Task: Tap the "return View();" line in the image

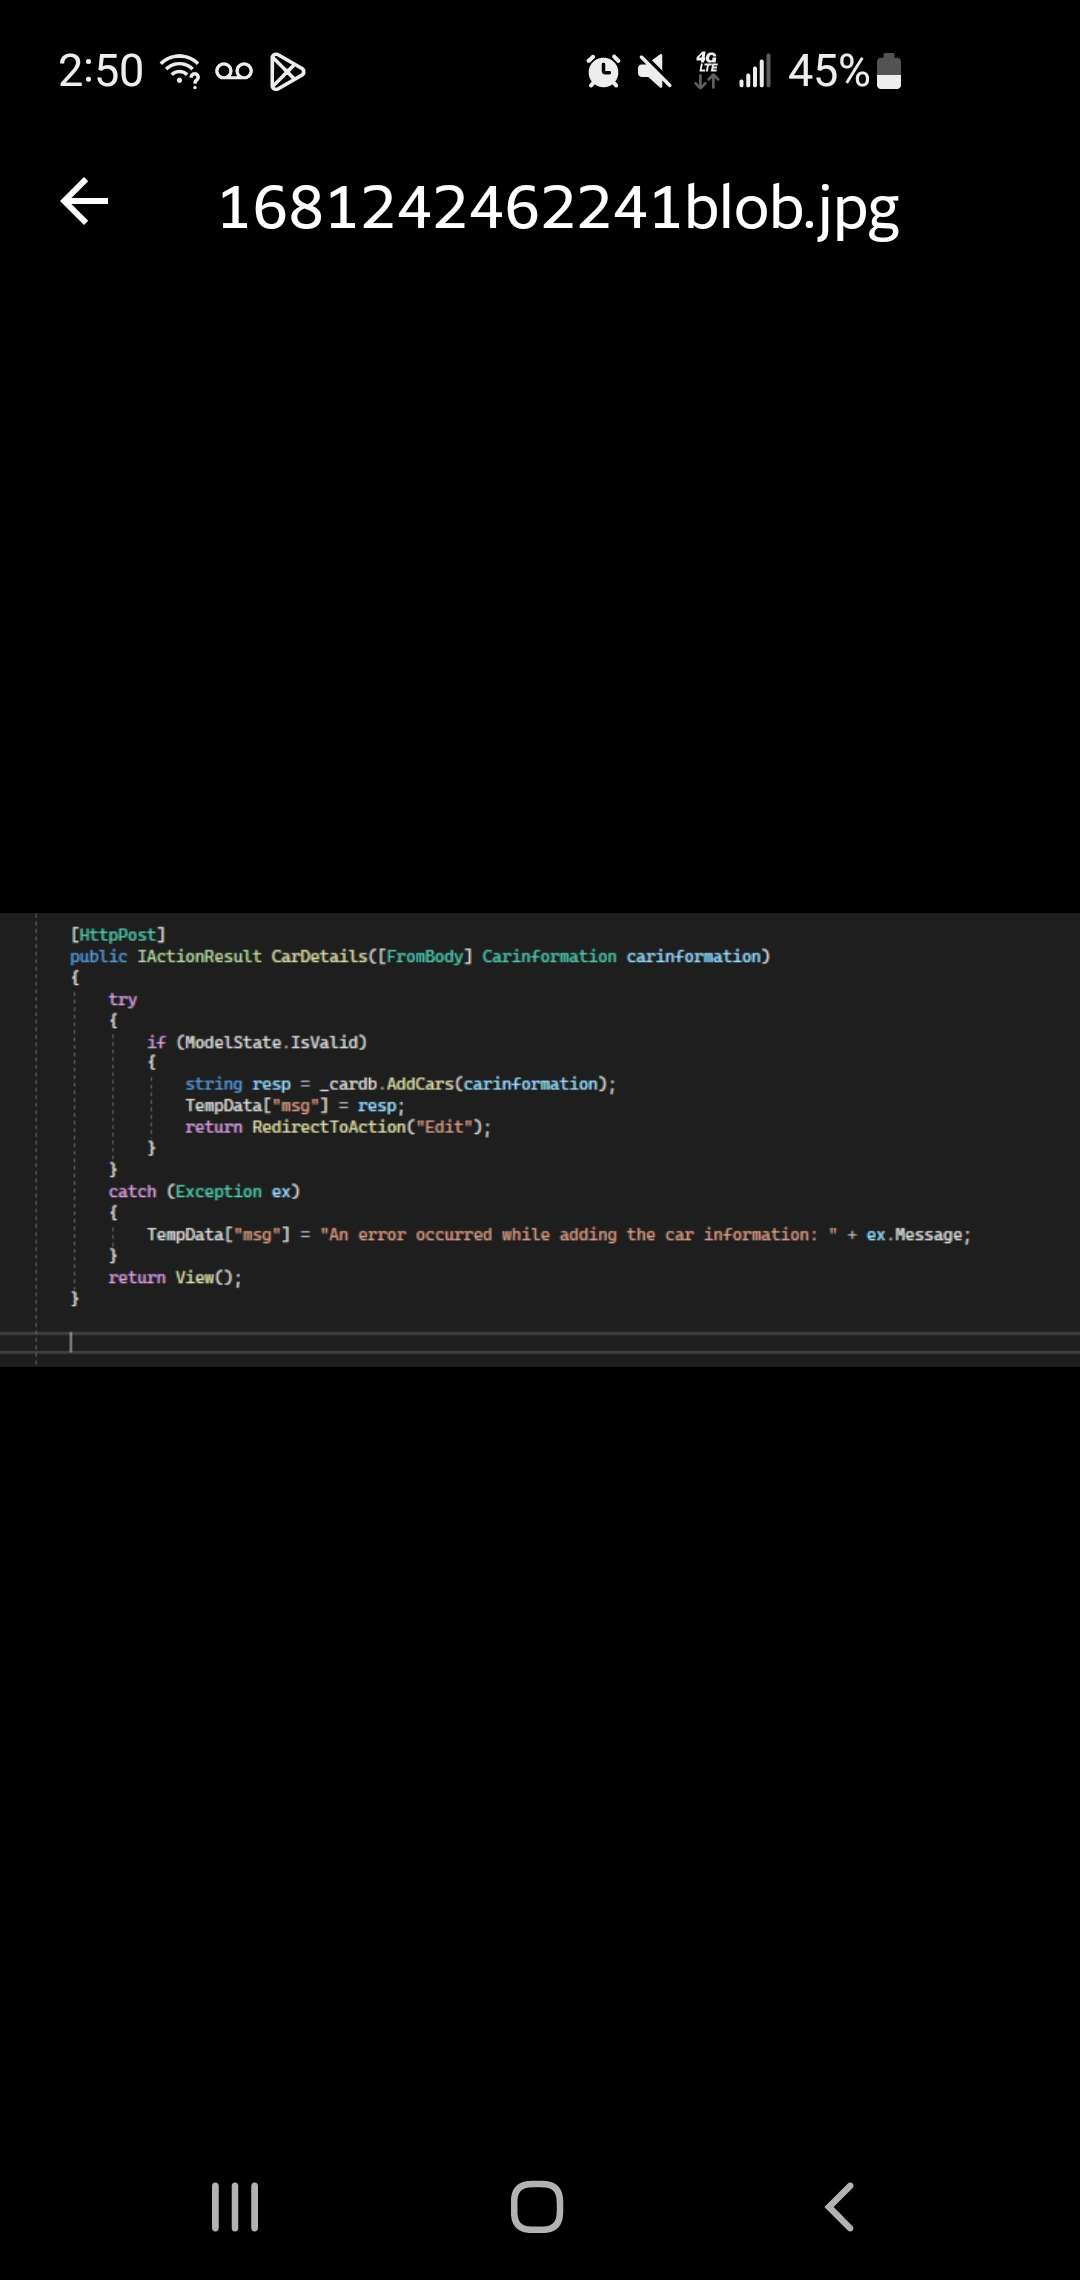Action: click(x=175, y=1277)
